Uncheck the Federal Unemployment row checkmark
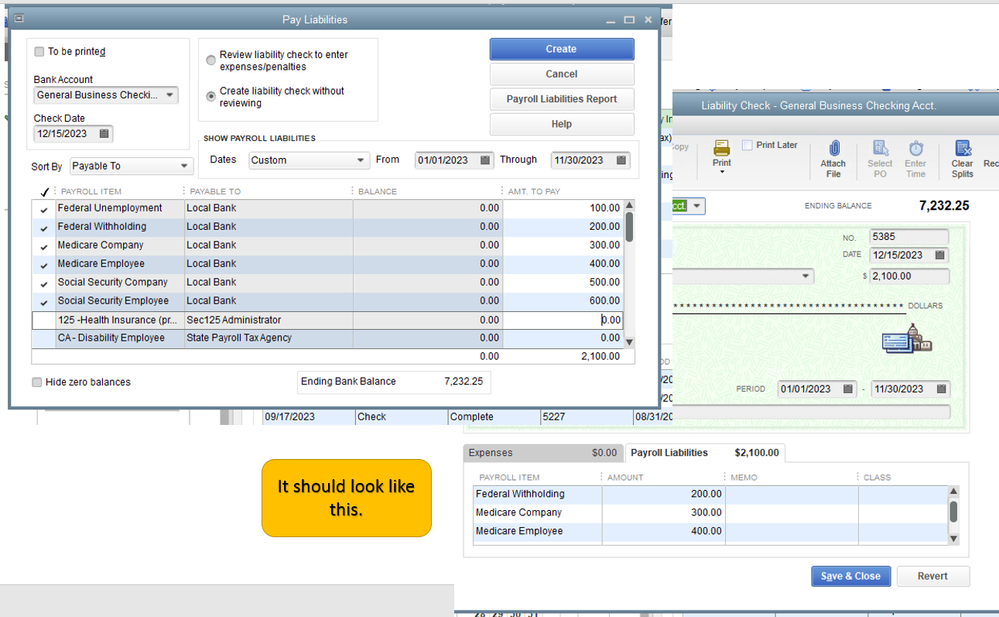Image resolution: width=999 pixels, height=617 pixels. (x=44, y=209)
